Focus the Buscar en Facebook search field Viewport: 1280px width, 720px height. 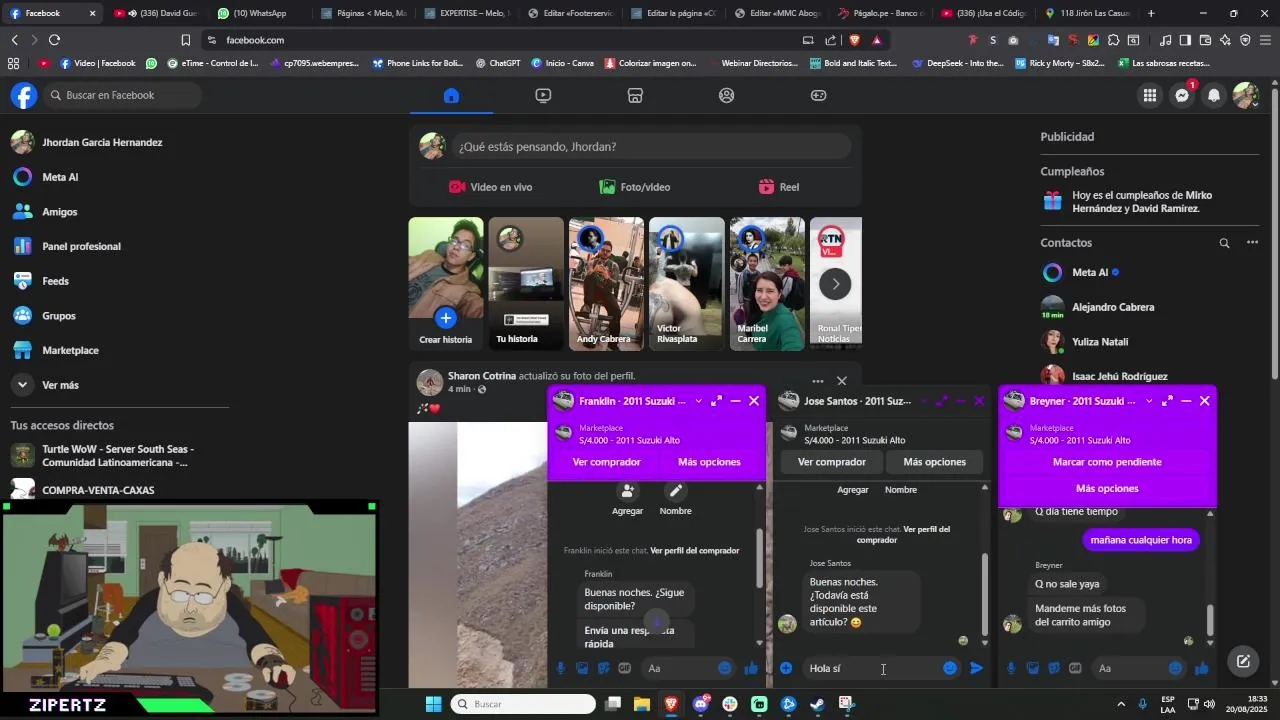122,95
